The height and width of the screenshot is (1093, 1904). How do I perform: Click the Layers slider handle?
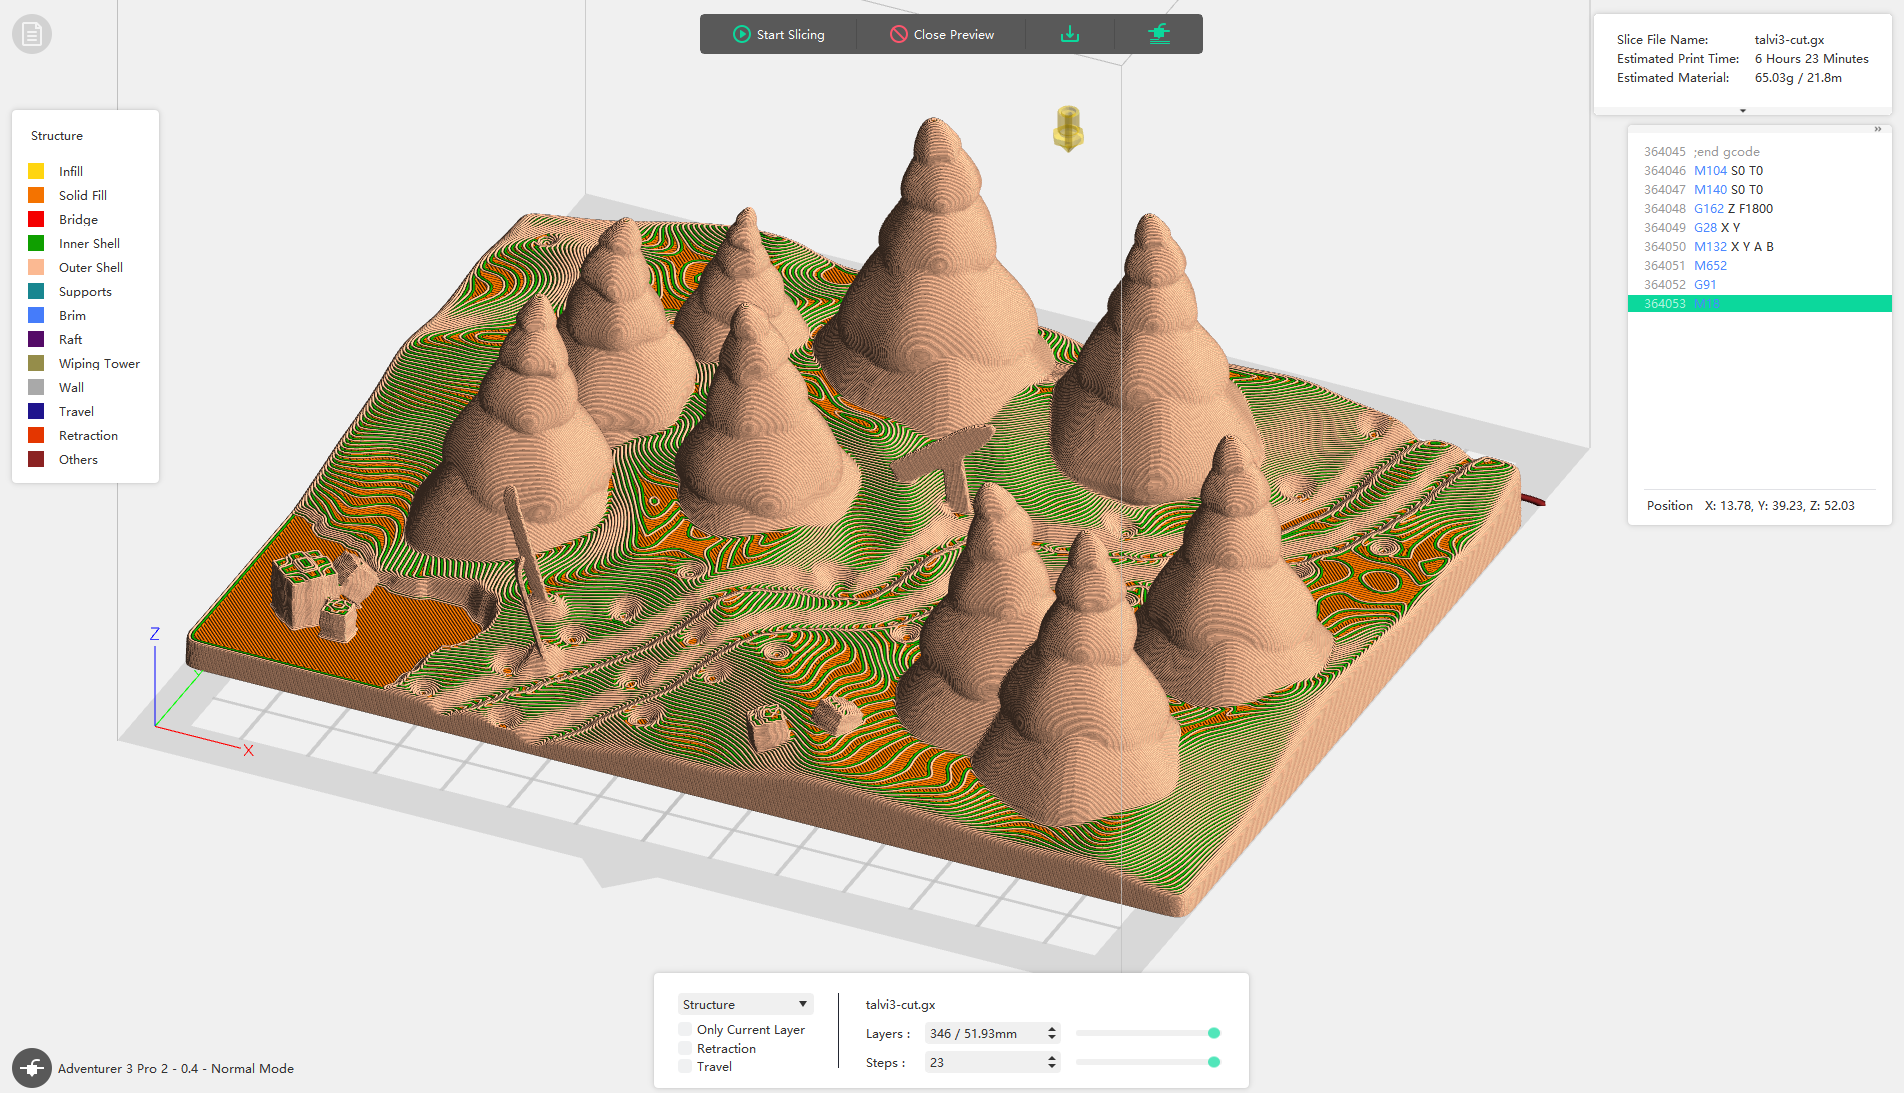(x=1214, y=1033)
